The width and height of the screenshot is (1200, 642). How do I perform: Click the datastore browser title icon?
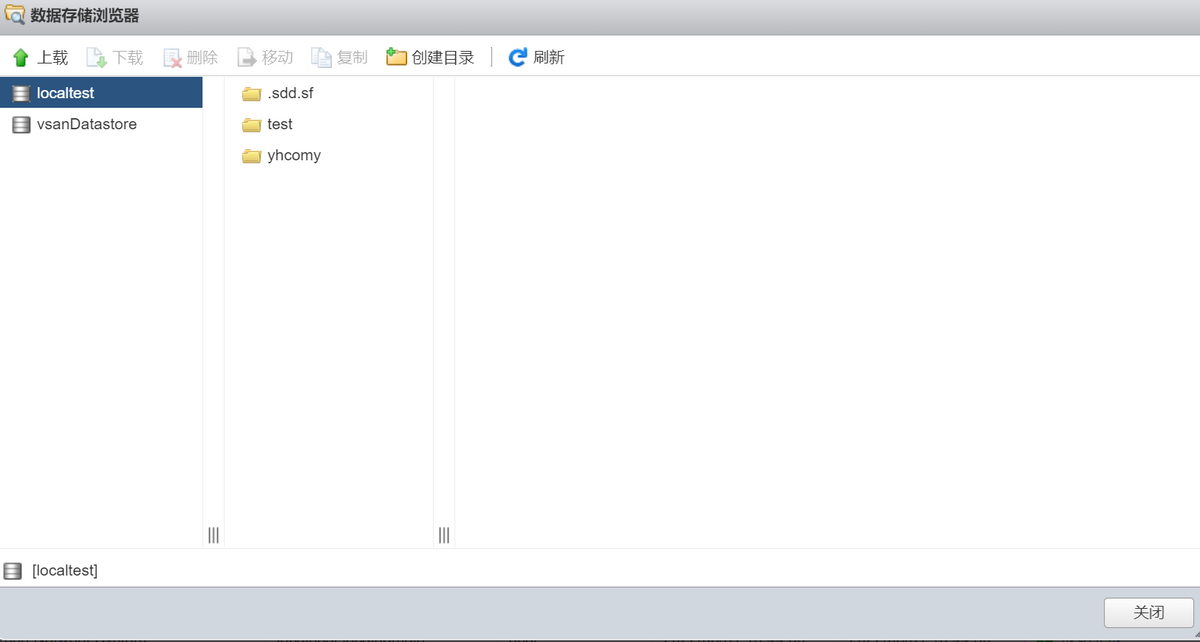point(15,16)
